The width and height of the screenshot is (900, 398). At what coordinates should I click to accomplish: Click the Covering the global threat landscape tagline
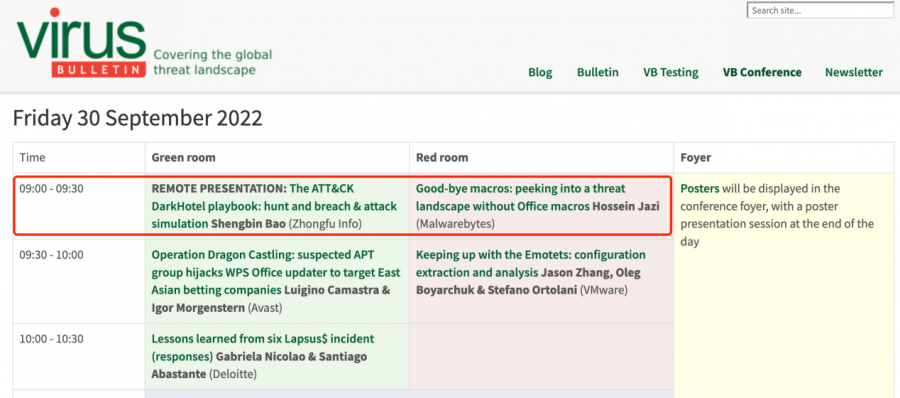coord(212,63)
